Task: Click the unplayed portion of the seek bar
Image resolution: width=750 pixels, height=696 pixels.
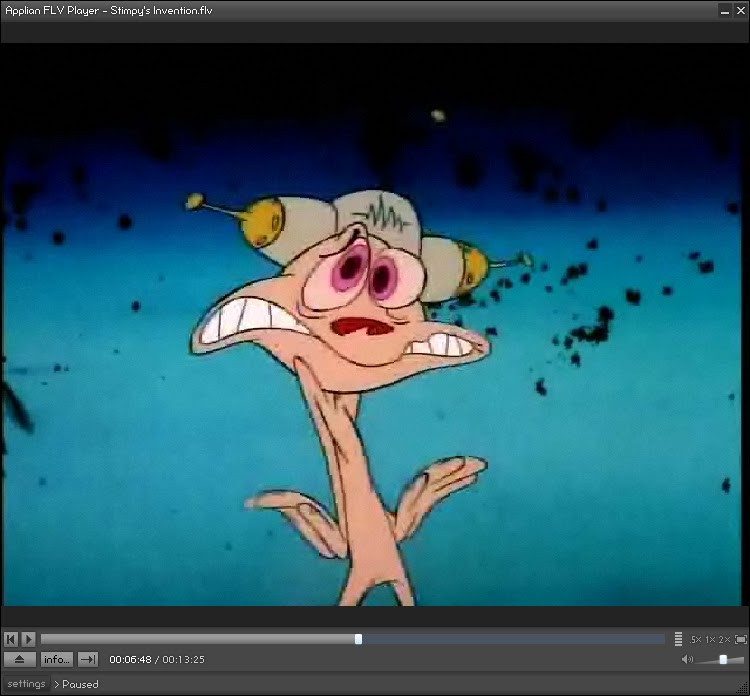Action: click(x=513, y=639)
